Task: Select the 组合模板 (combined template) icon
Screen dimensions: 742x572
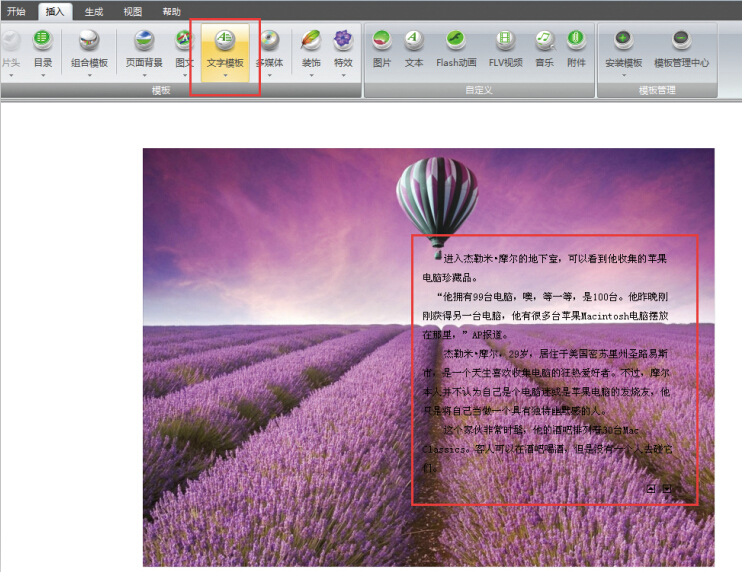Action: pyautogui.click(x=89, y=41)
